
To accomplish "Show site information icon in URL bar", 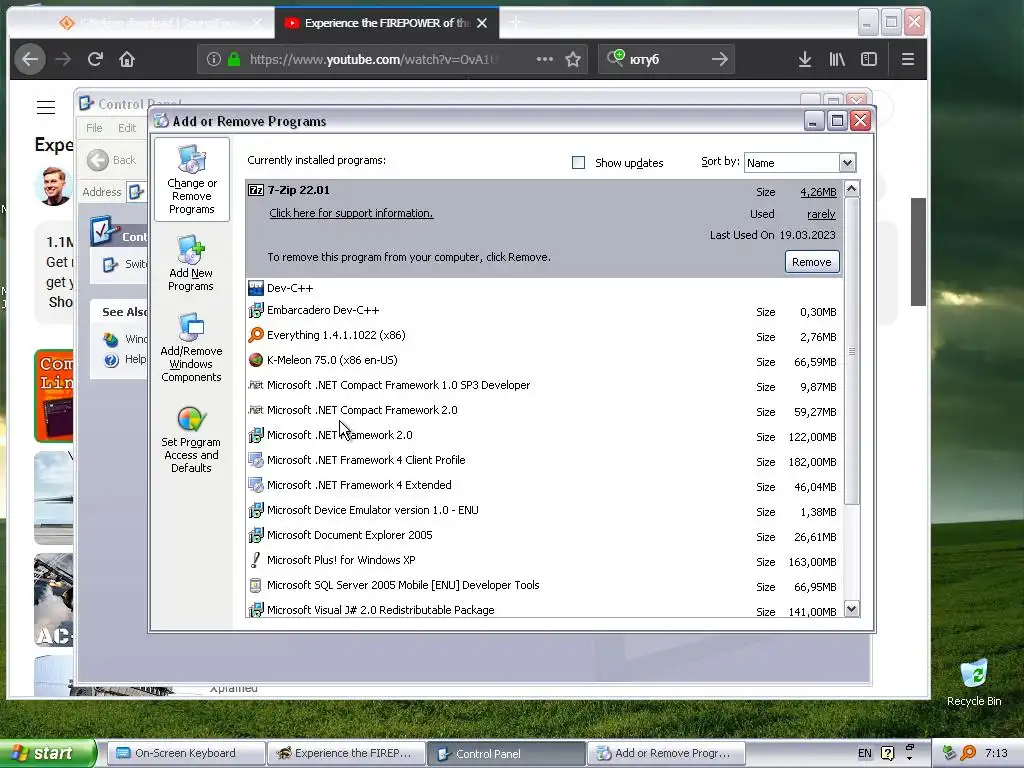I will pyautogui.click(x=214, y=59).
